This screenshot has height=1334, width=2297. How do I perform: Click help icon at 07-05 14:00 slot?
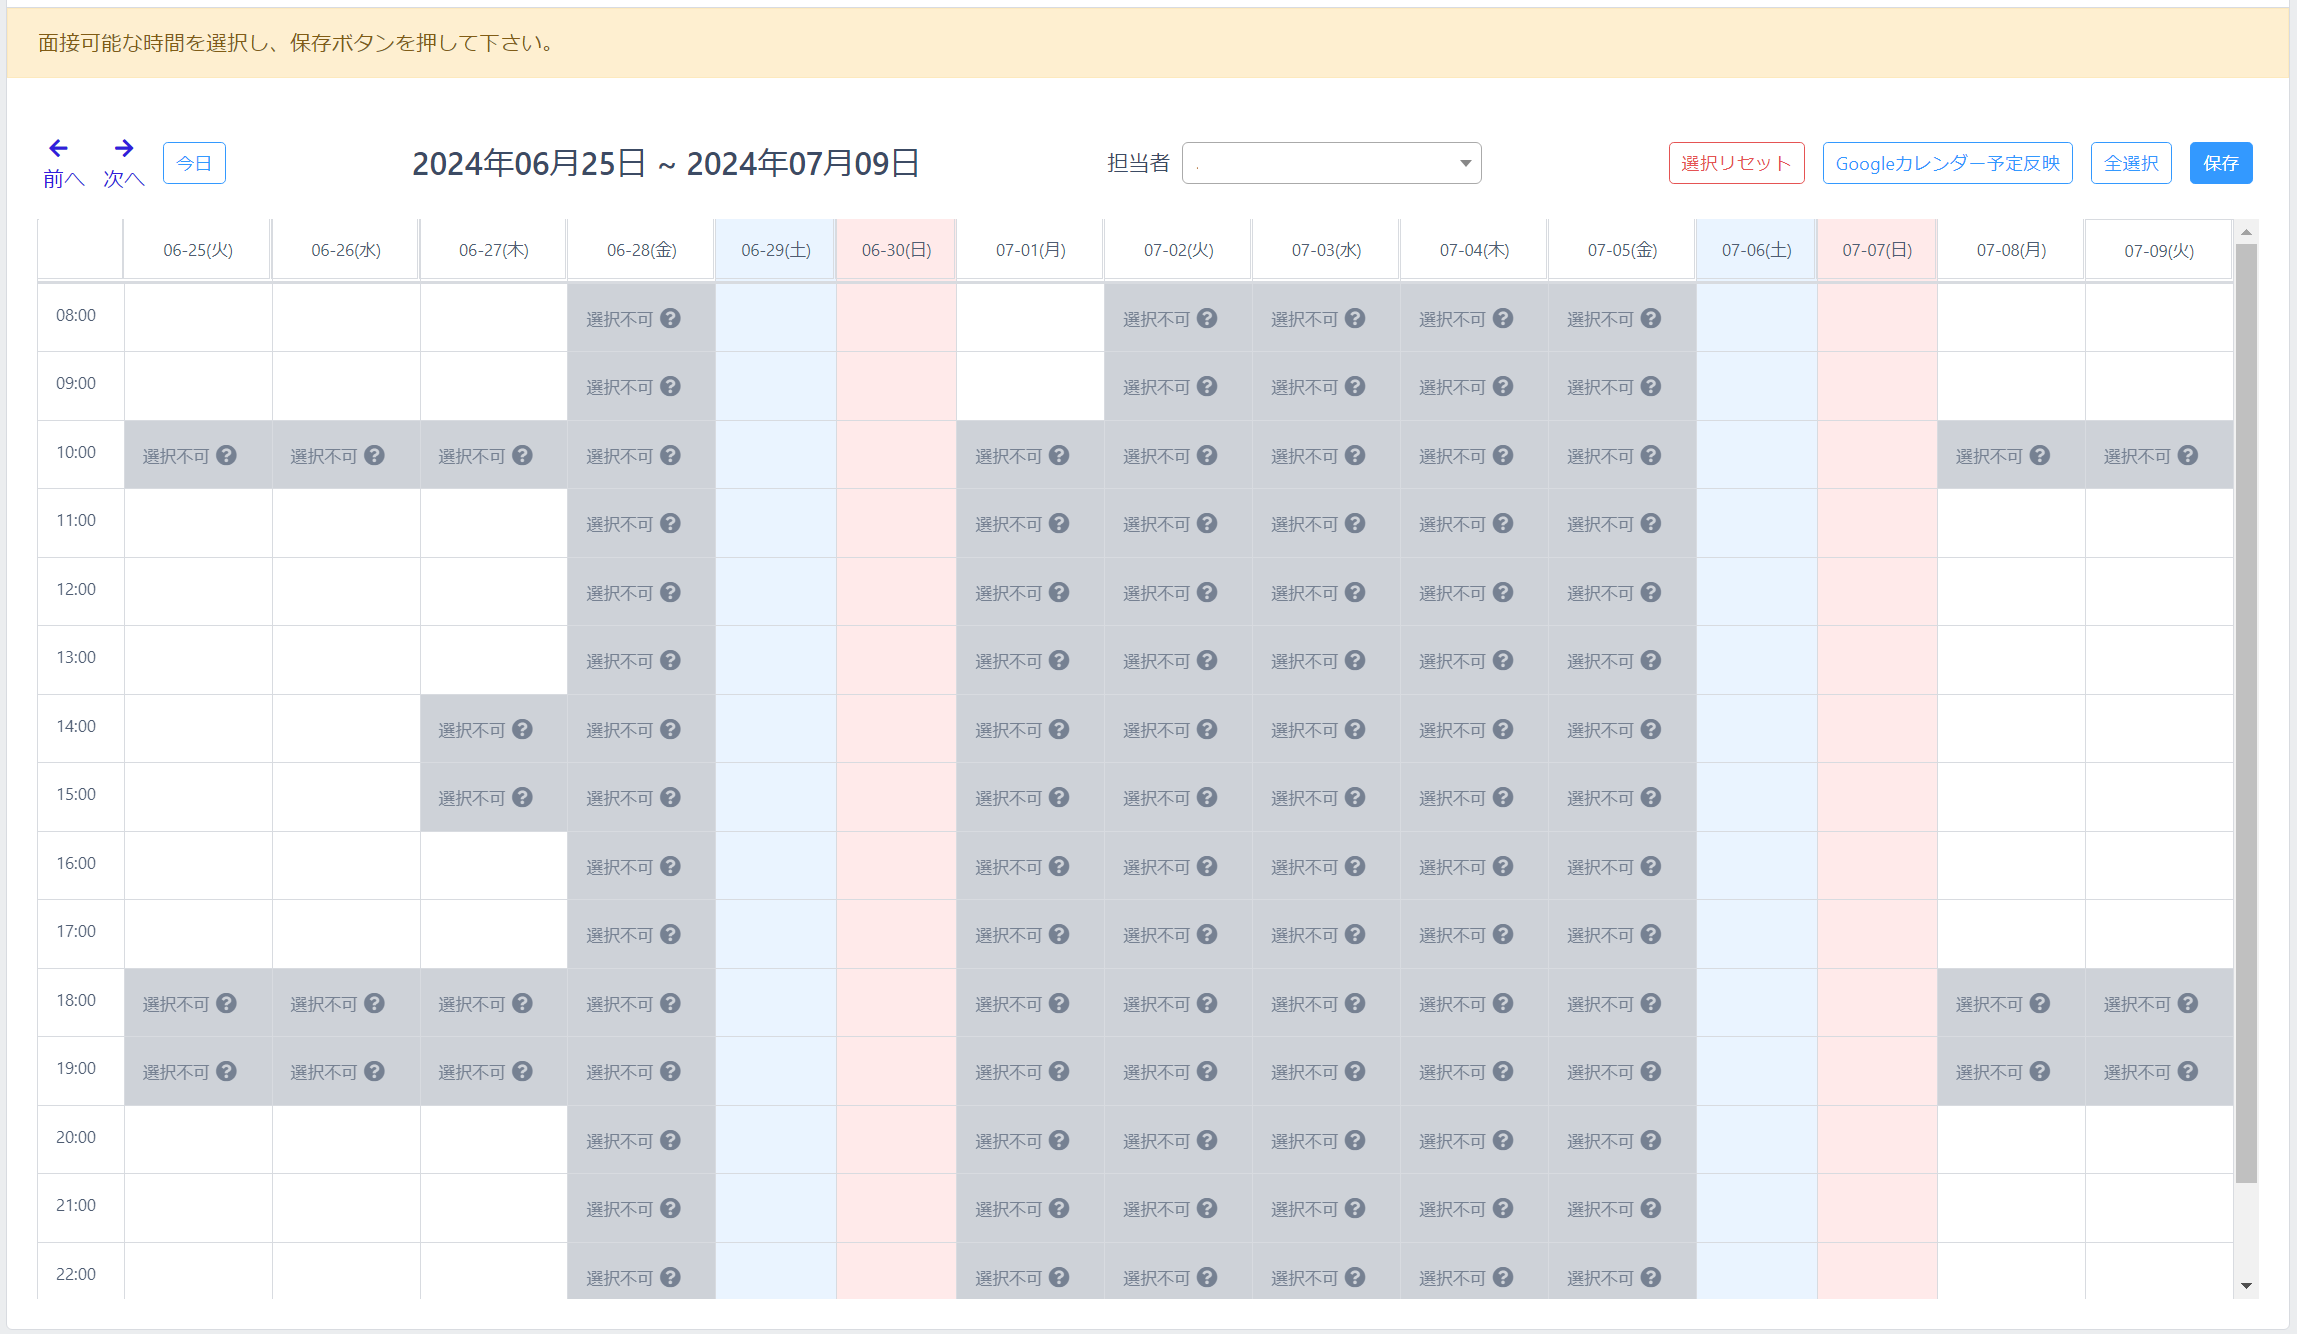coord(1651,729)
